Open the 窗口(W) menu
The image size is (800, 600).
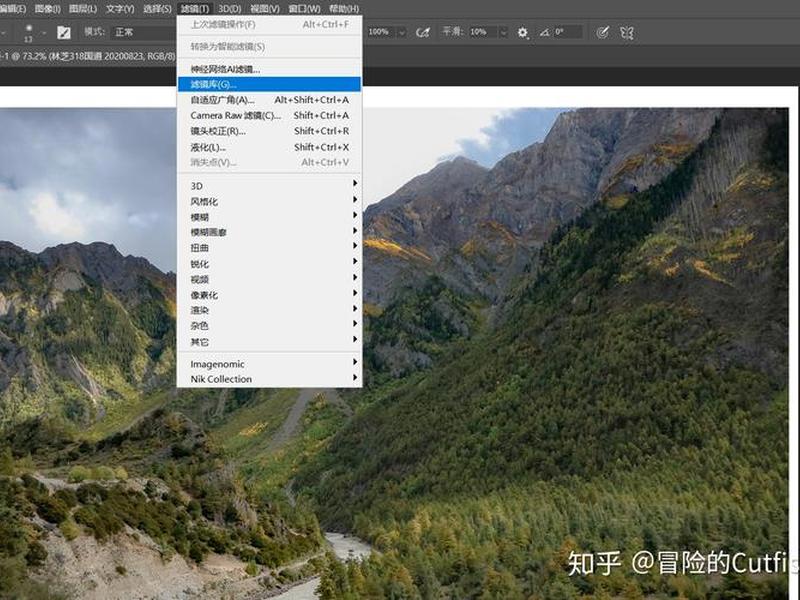coord(305,9)
